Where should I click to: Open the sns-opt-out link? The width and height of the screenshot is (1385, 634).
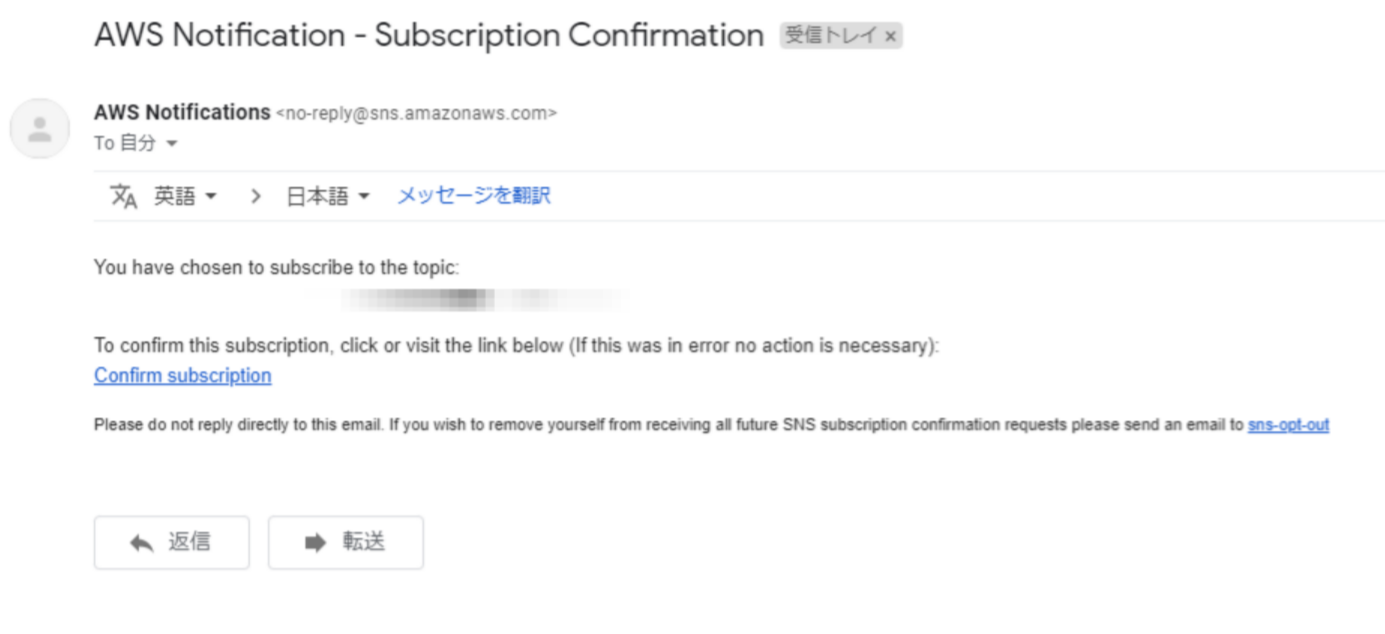click(x=1288, y=425)
